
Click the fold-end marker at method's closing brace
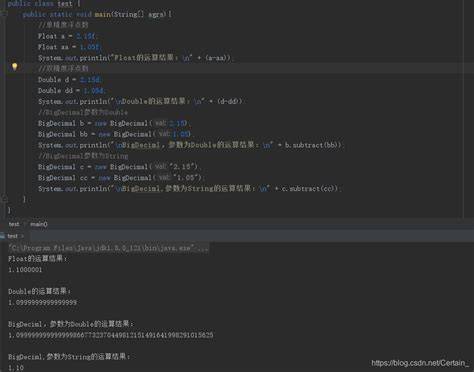[4, 199]
